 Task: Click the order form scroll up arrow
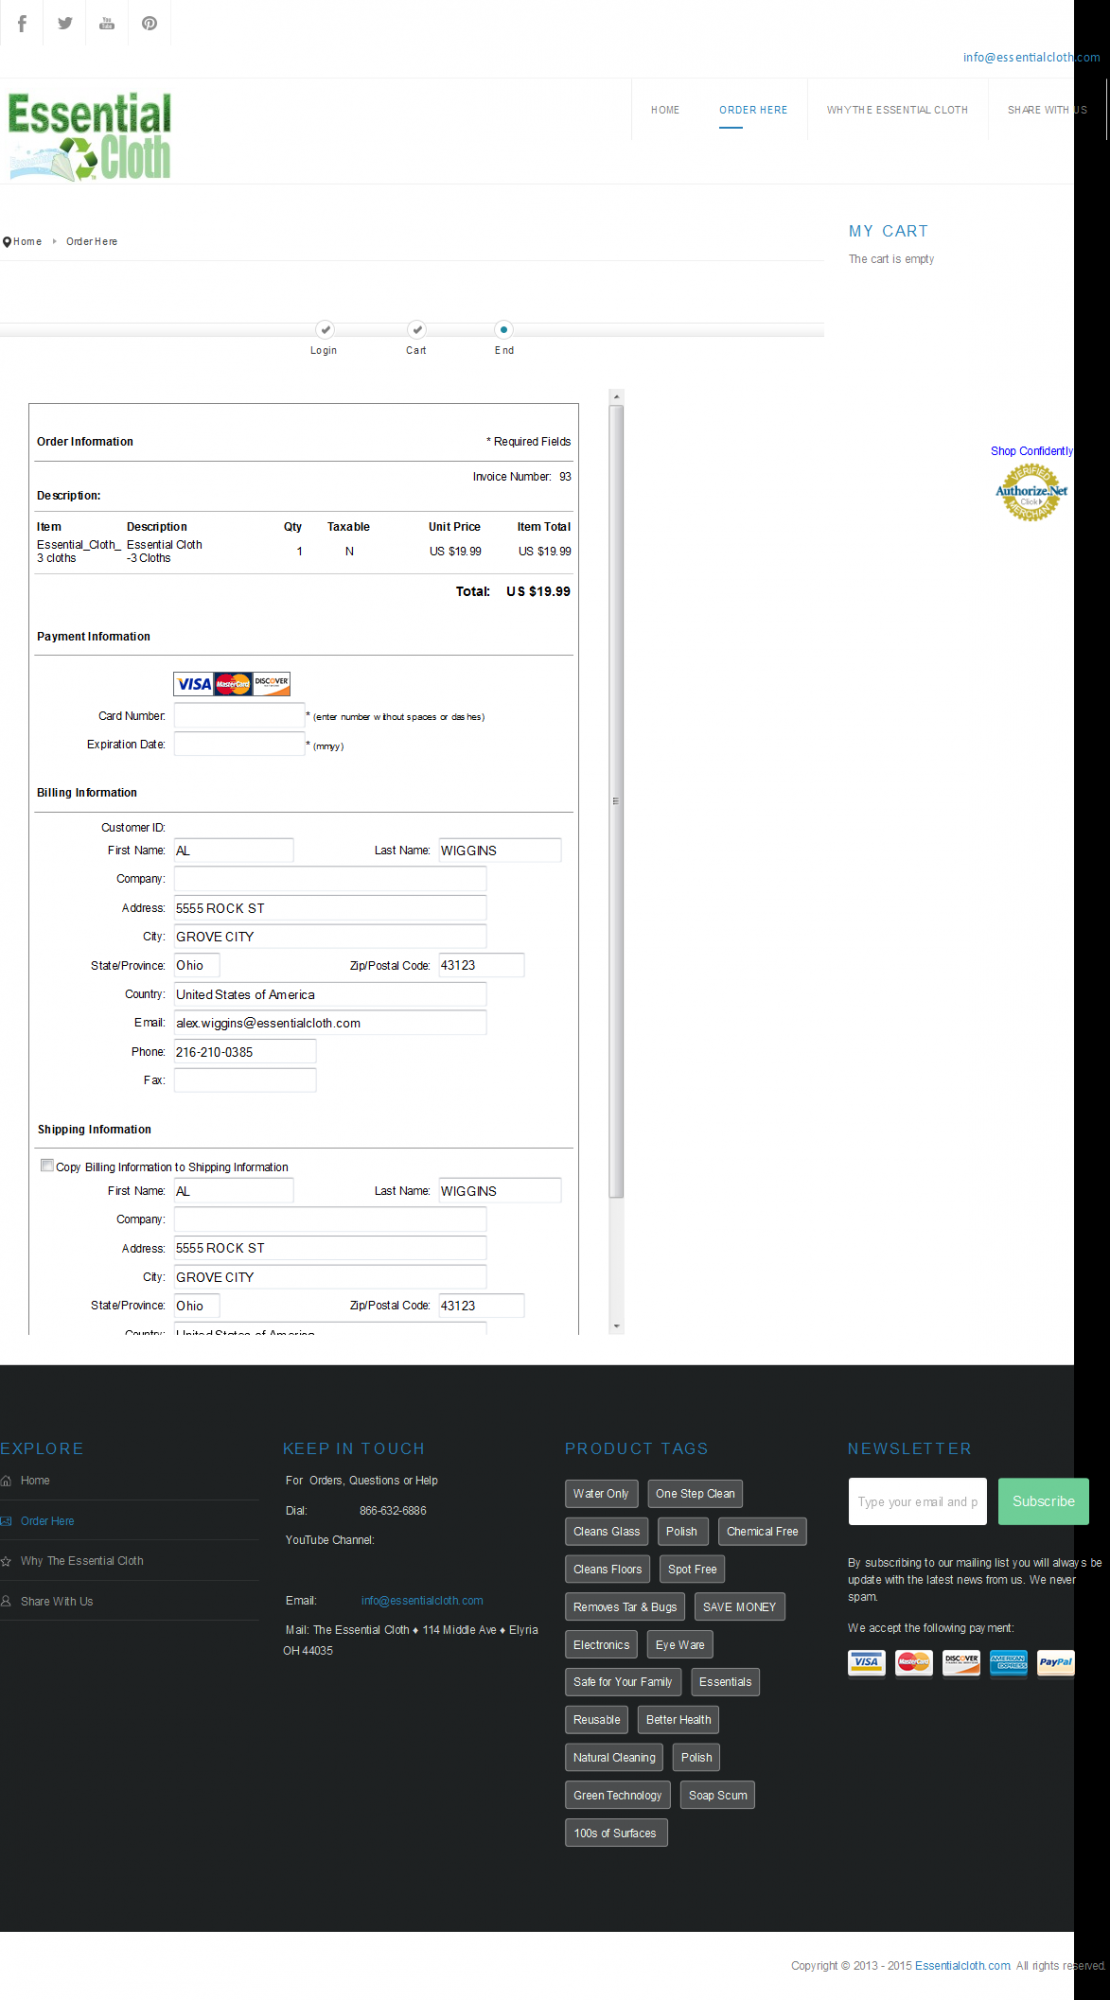tap(617, 397)
